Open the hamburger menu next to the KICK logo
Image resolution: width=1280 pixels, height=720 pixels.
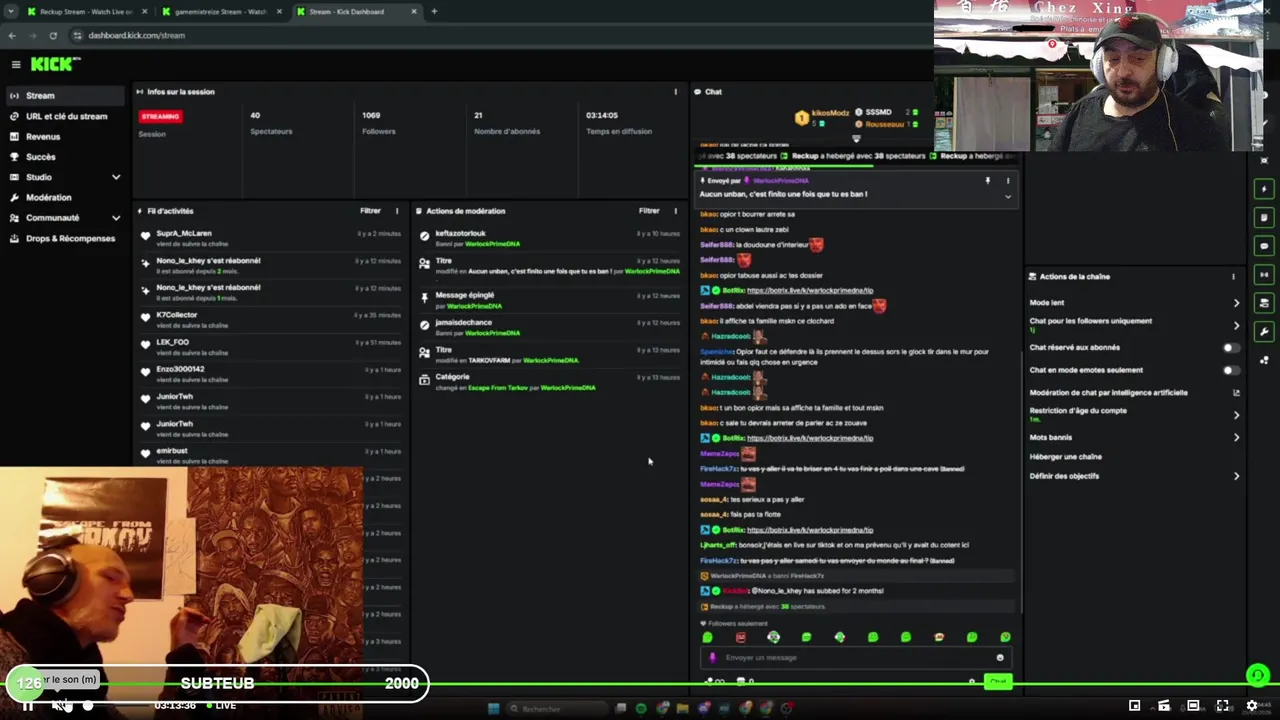click(x=16, y=64)
